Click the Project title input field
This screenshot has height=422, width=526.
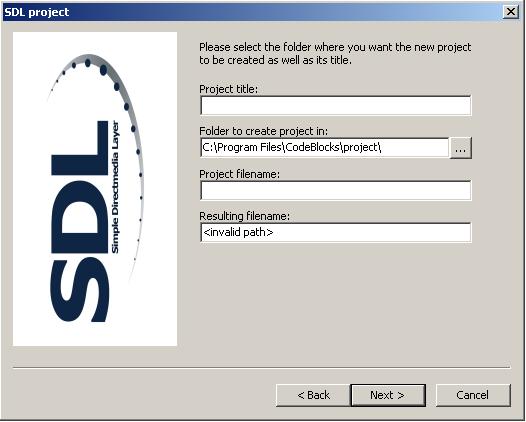coord(335,105)
